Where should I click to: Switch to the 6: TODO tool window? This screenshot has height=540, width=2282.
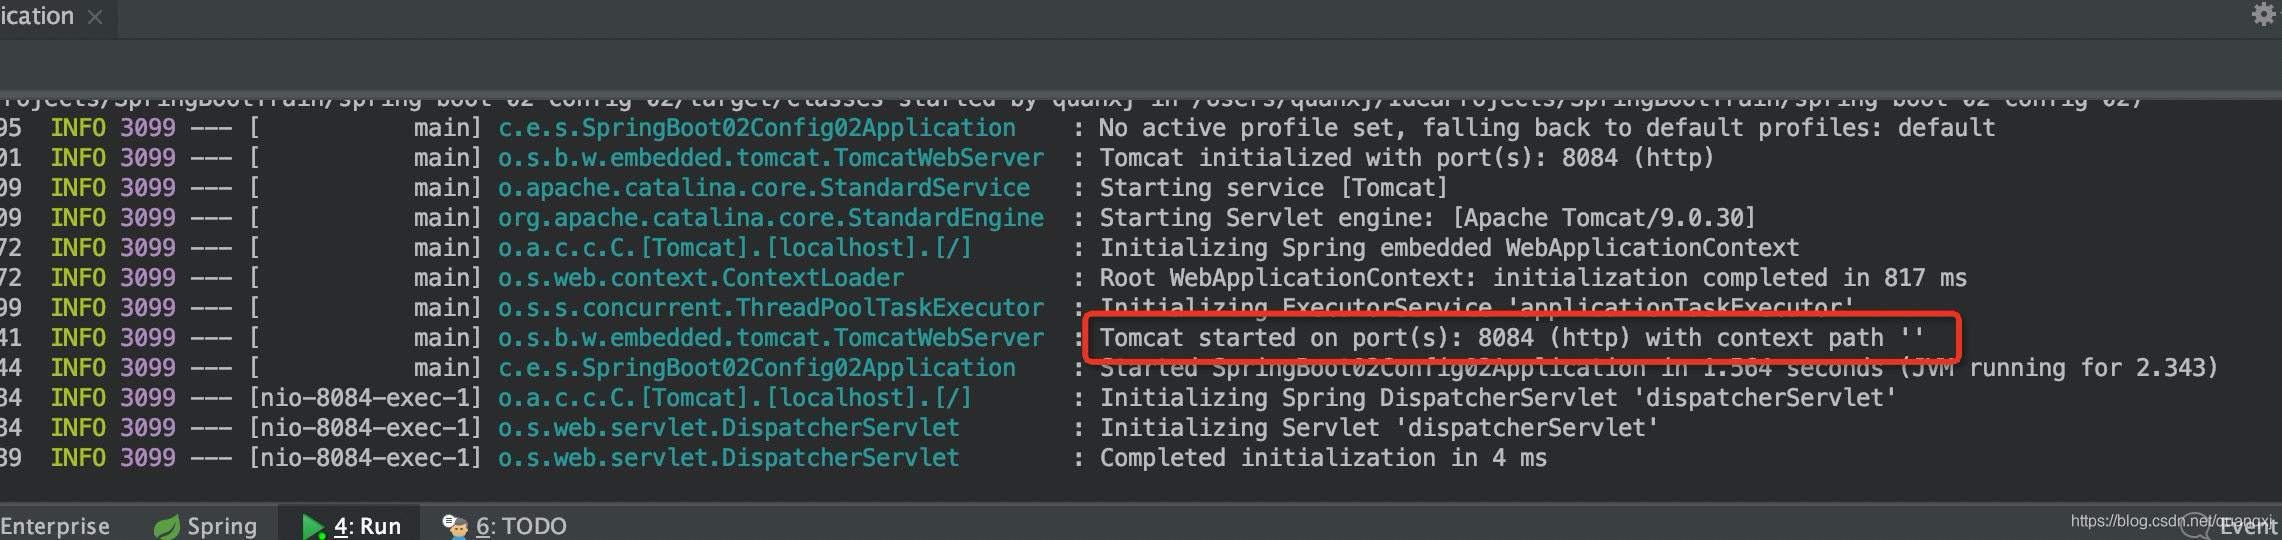tap(521, 526)
